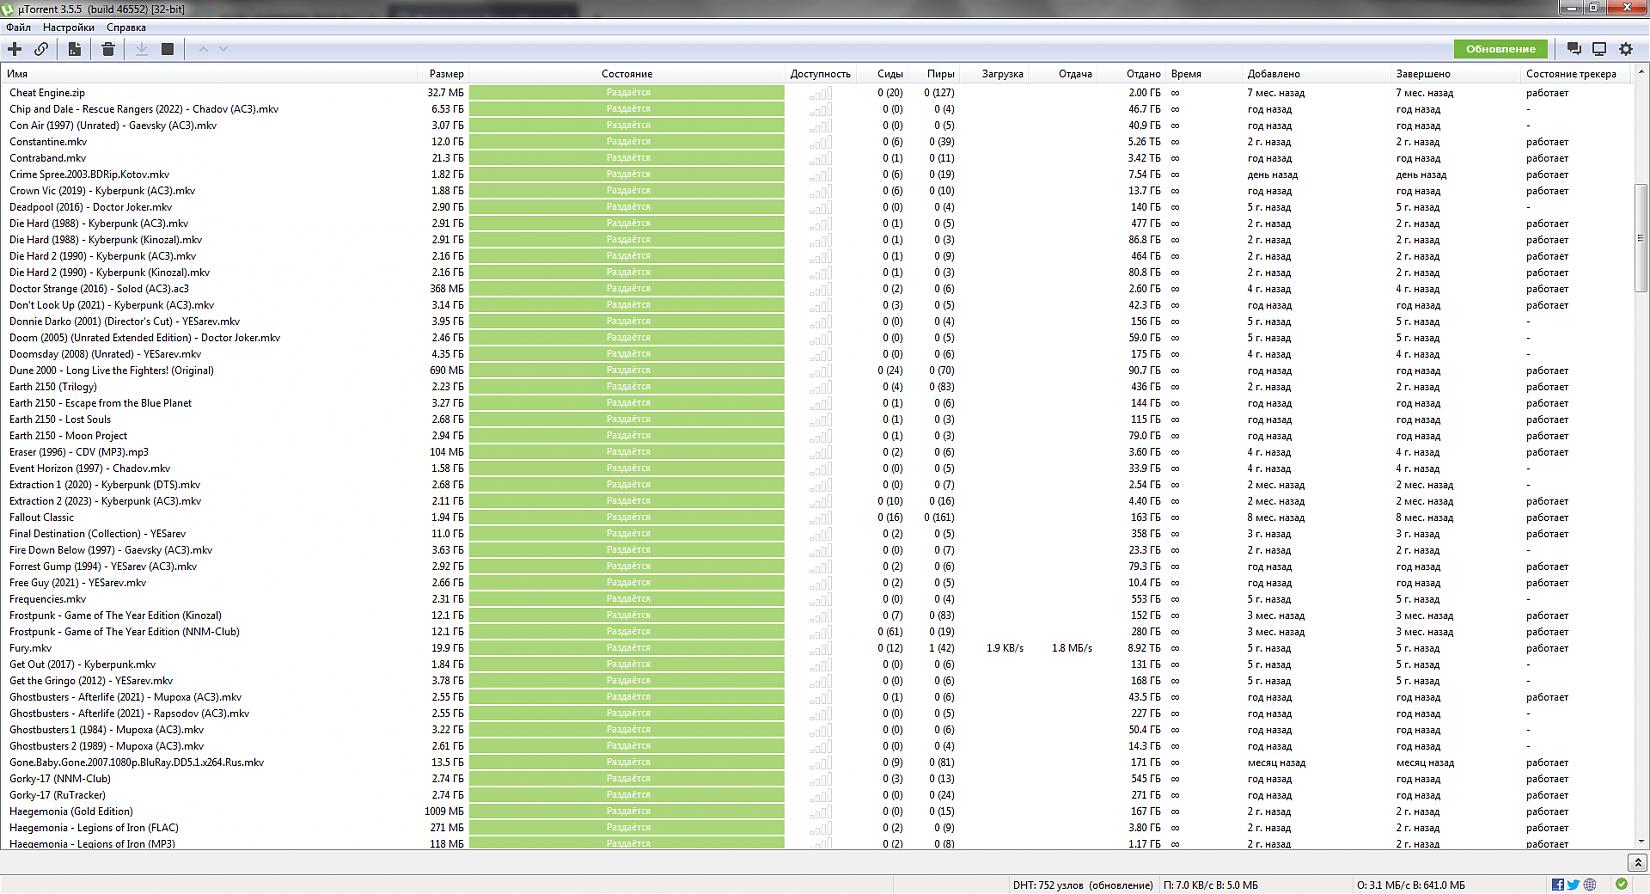
Task: Select the Constantine.mkv torrent
Action: [x=48, y=142]
